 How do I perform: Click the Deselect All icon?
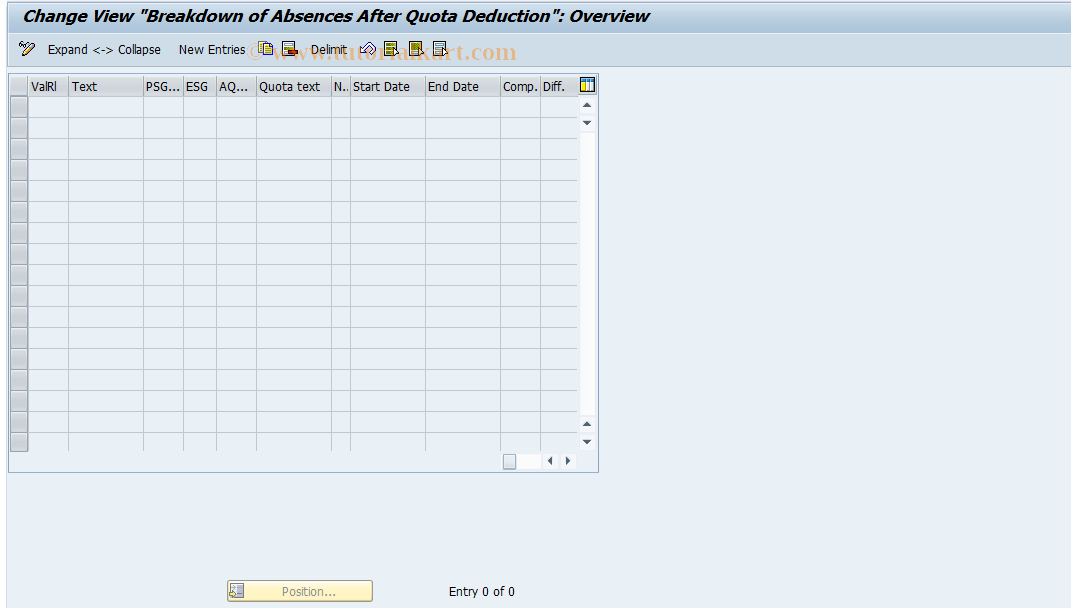441,49
